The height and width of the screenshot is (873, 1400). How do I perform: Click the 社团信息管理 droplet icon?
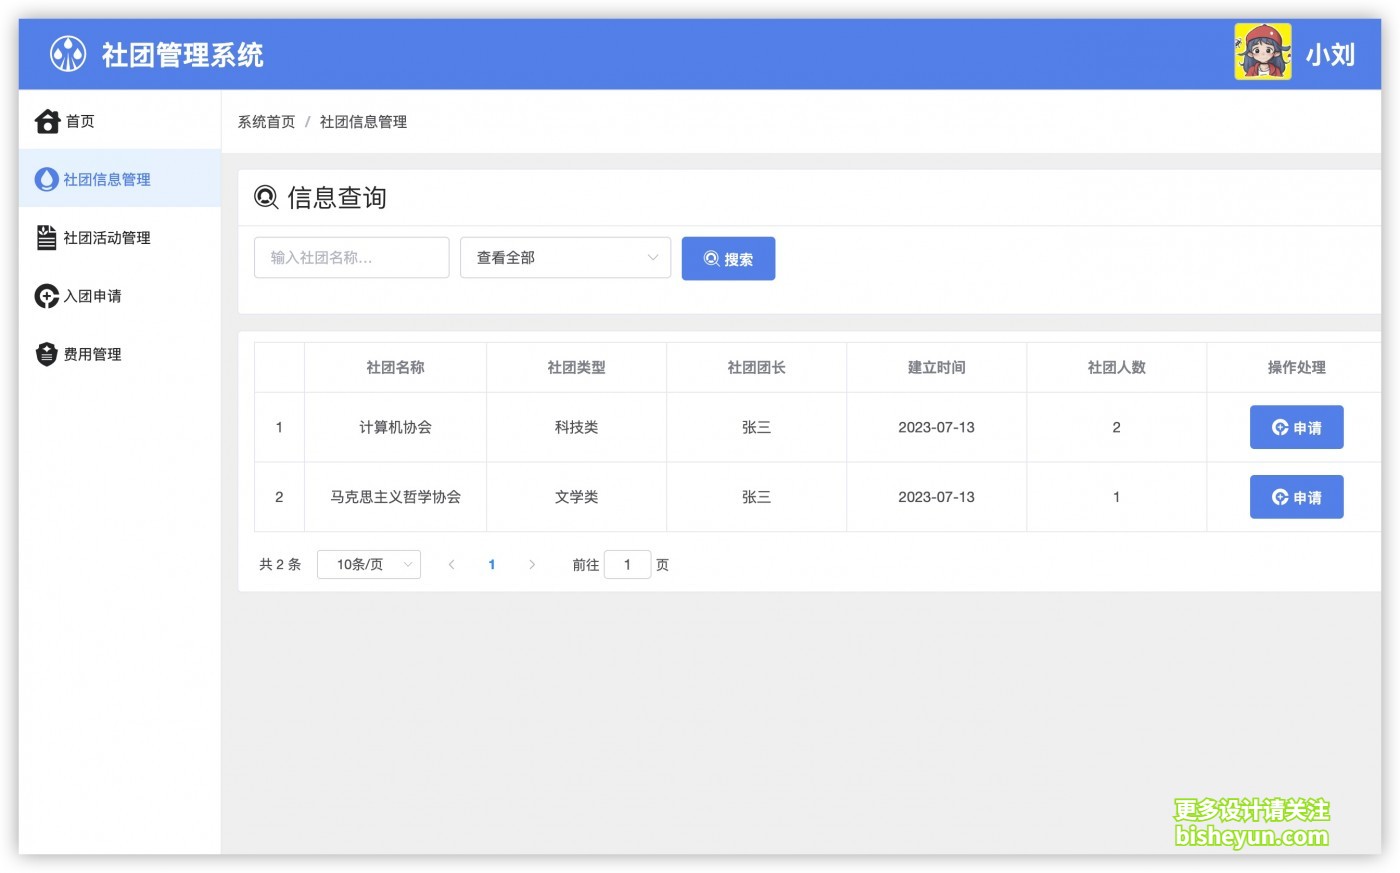(x=46, y=180)
